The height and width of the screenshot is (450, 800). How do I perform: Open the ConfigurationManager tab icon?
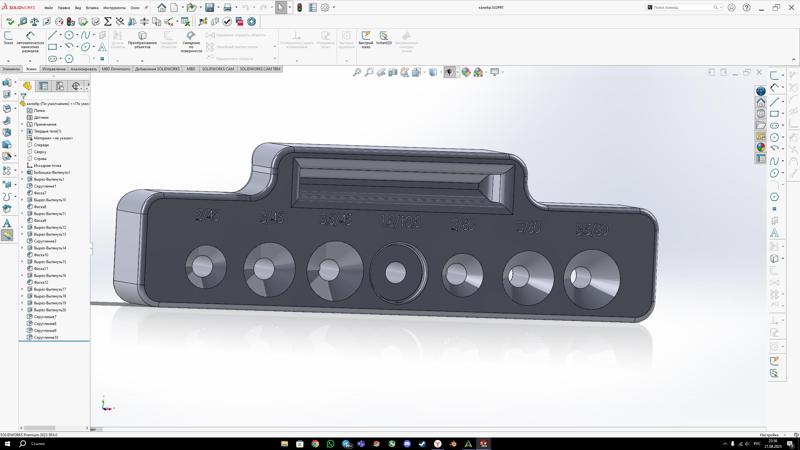(60, 86)
